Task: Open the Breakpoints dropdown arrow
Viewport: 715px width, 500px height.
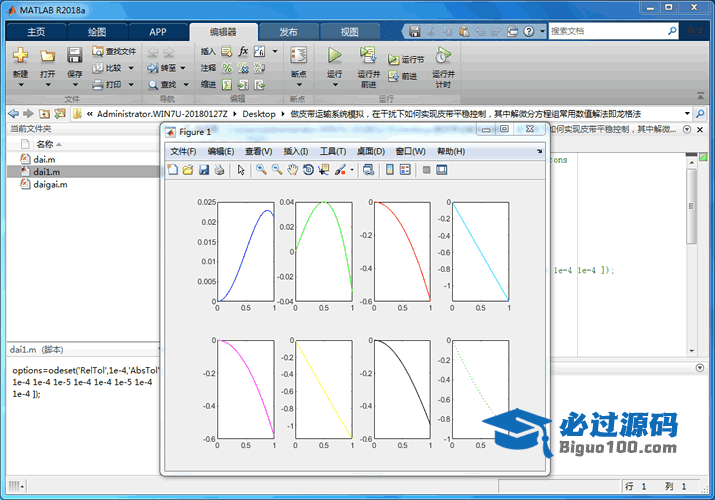Action: (x=299, y=85)
